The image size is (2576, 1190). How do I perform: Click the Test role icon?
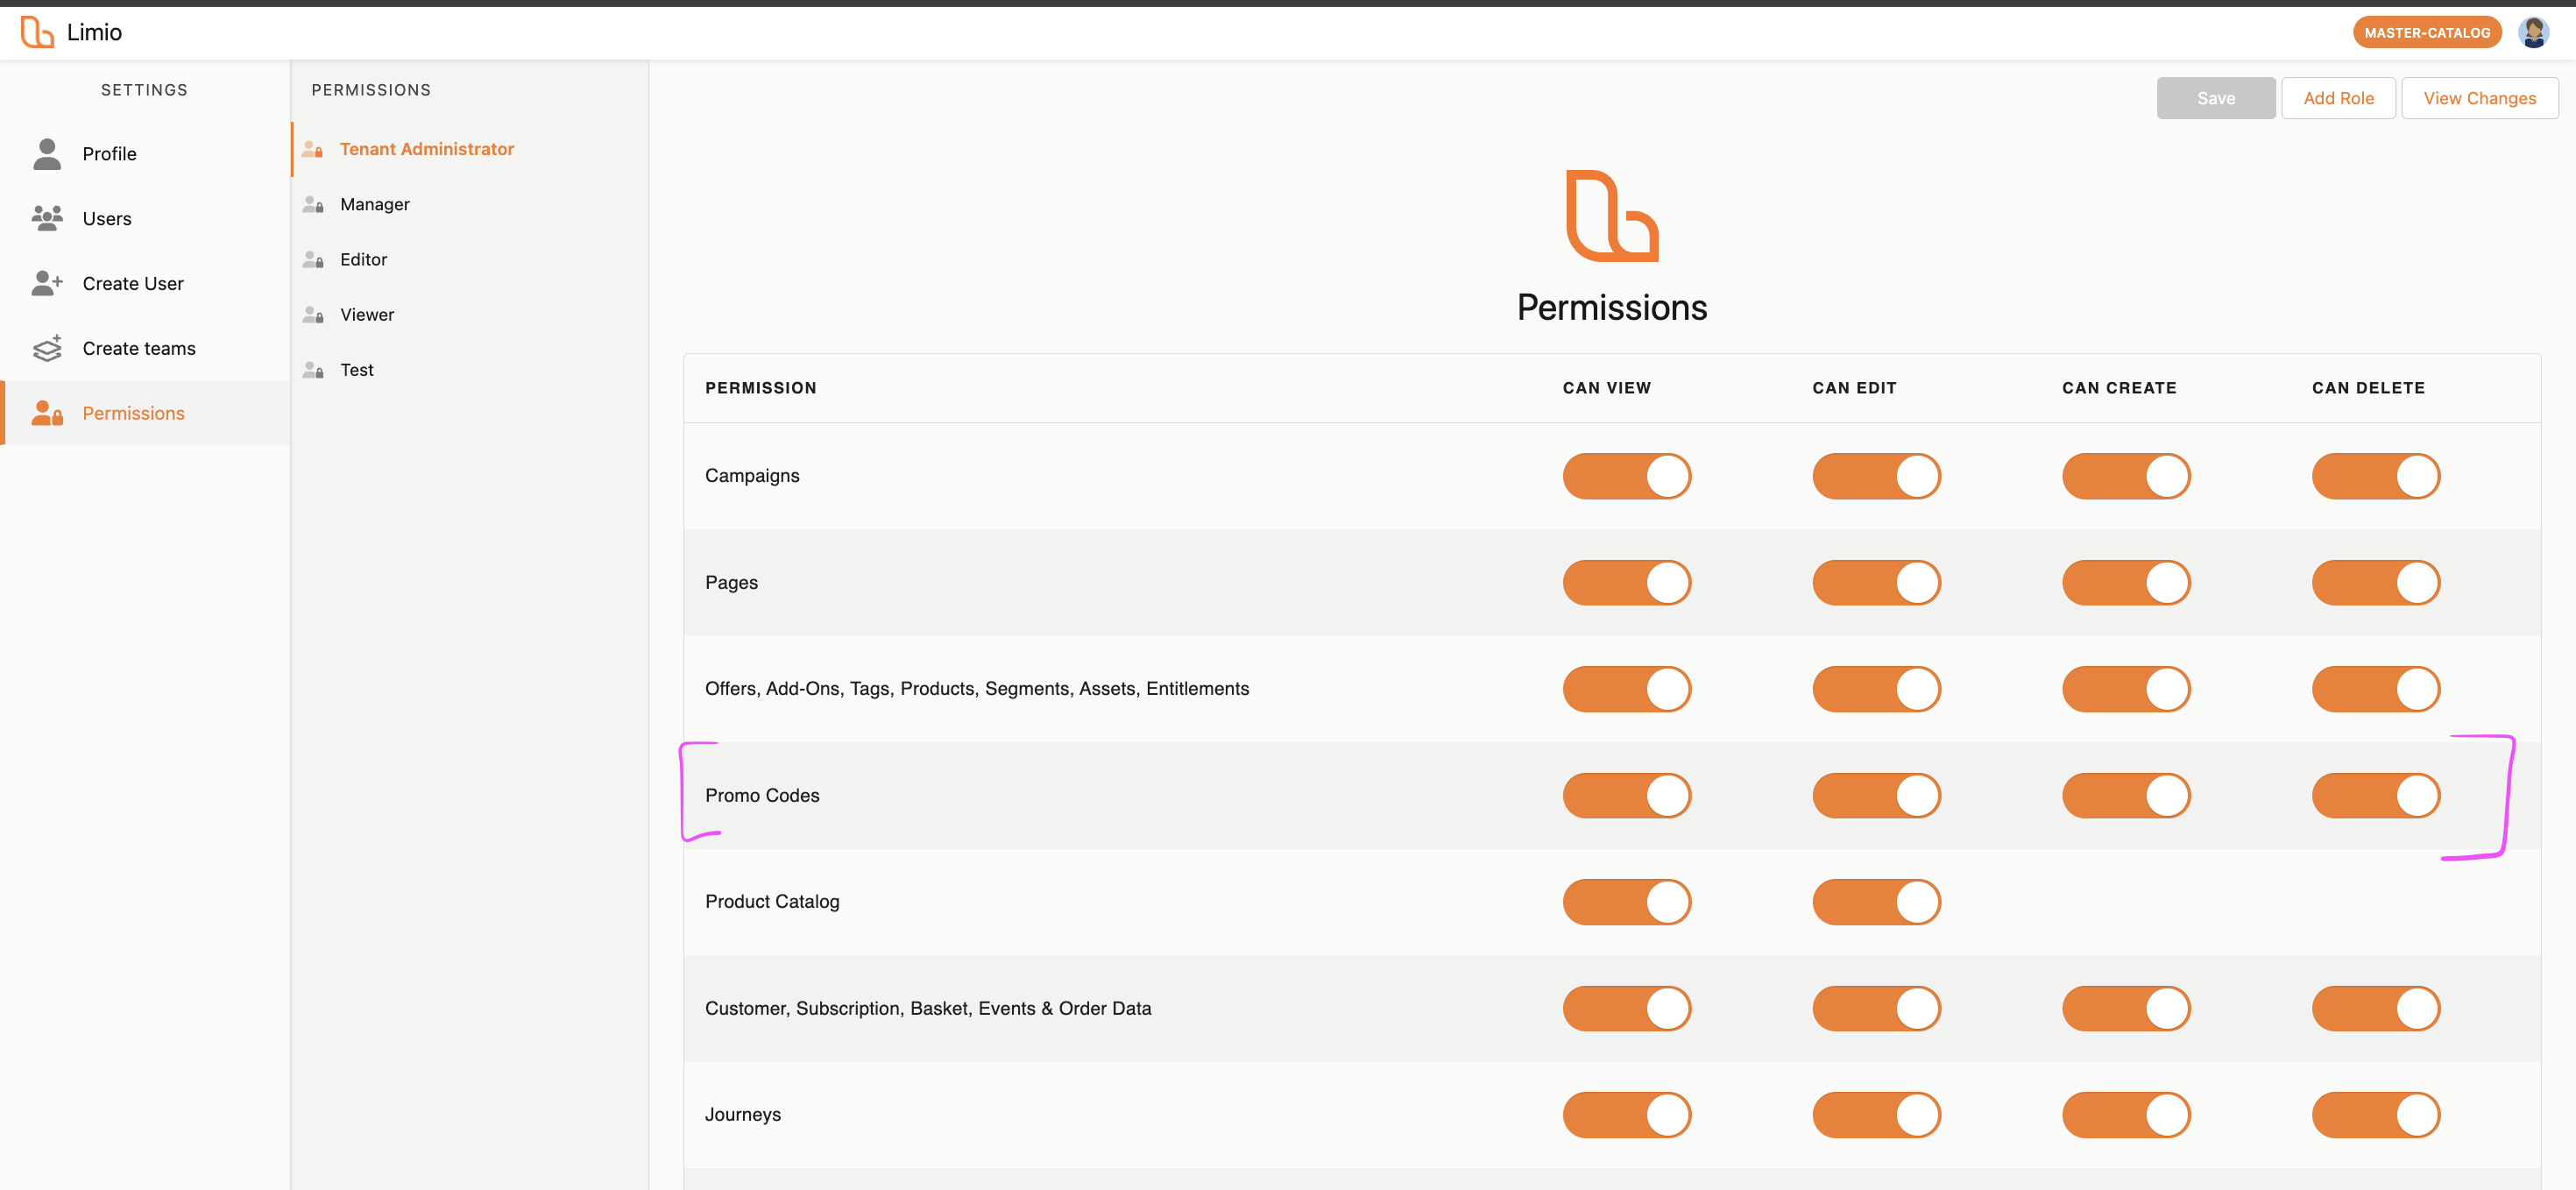click(313, 370)
